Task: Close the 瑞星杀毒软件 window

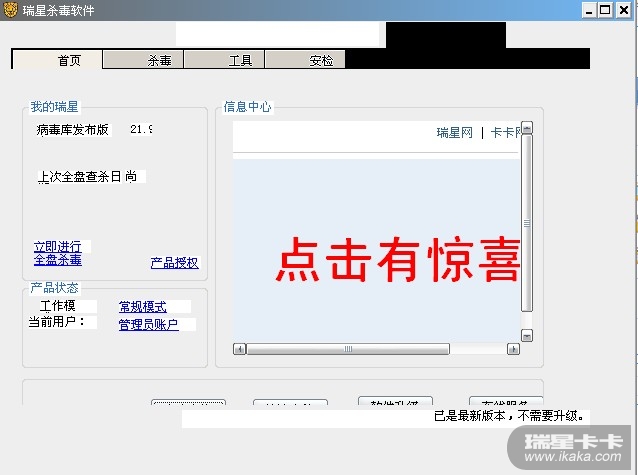Action: click(x=623, y=10)
